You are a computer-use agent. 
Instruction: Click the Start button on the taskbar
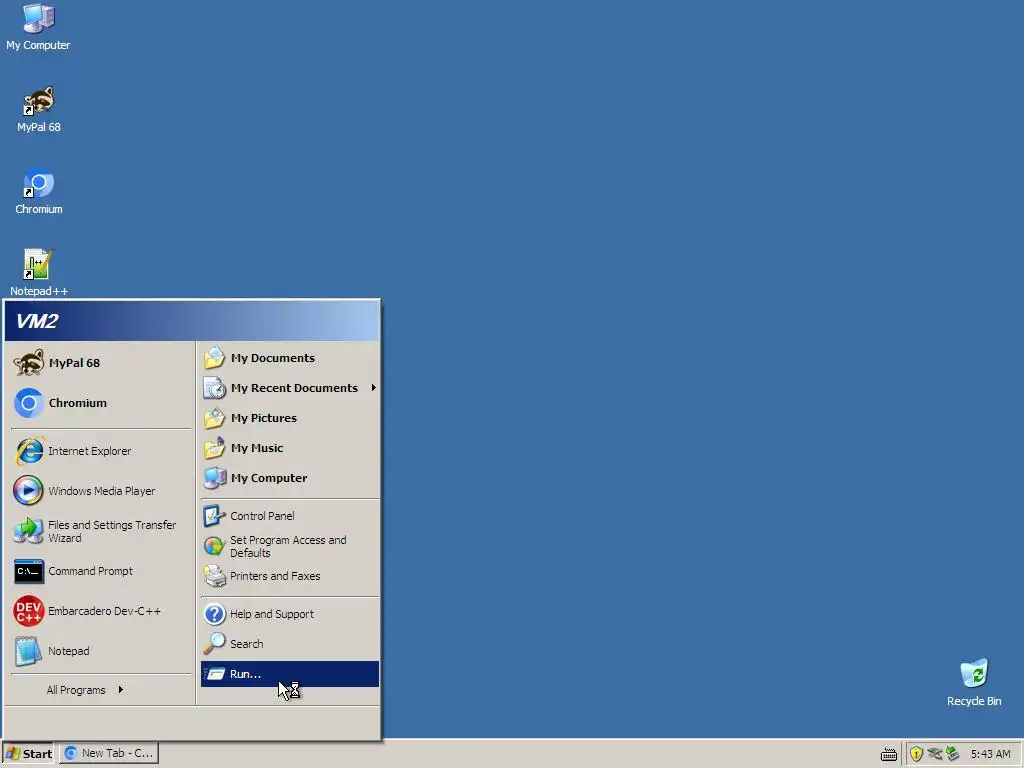[x=29, y=754]
